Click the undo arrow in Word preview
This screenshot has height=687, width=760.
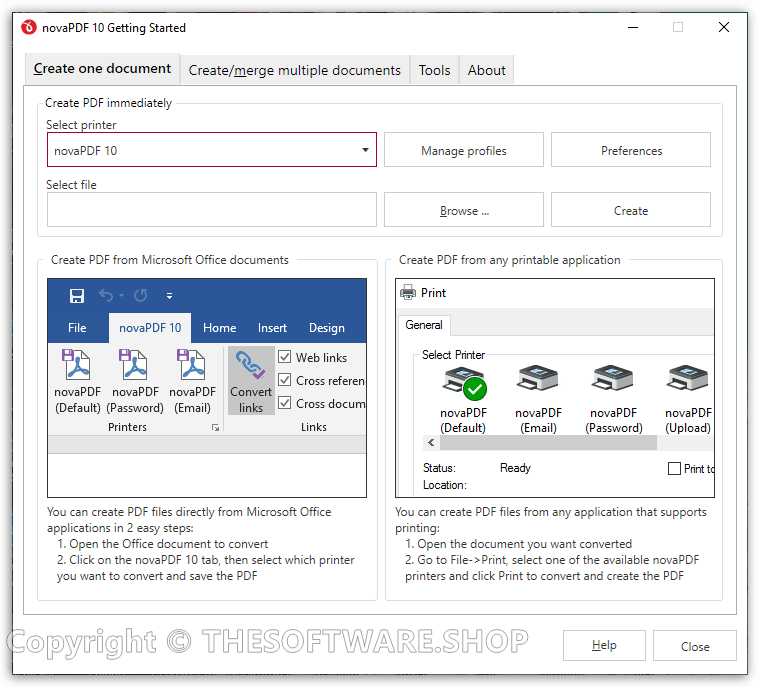click(x=106, y=295)
